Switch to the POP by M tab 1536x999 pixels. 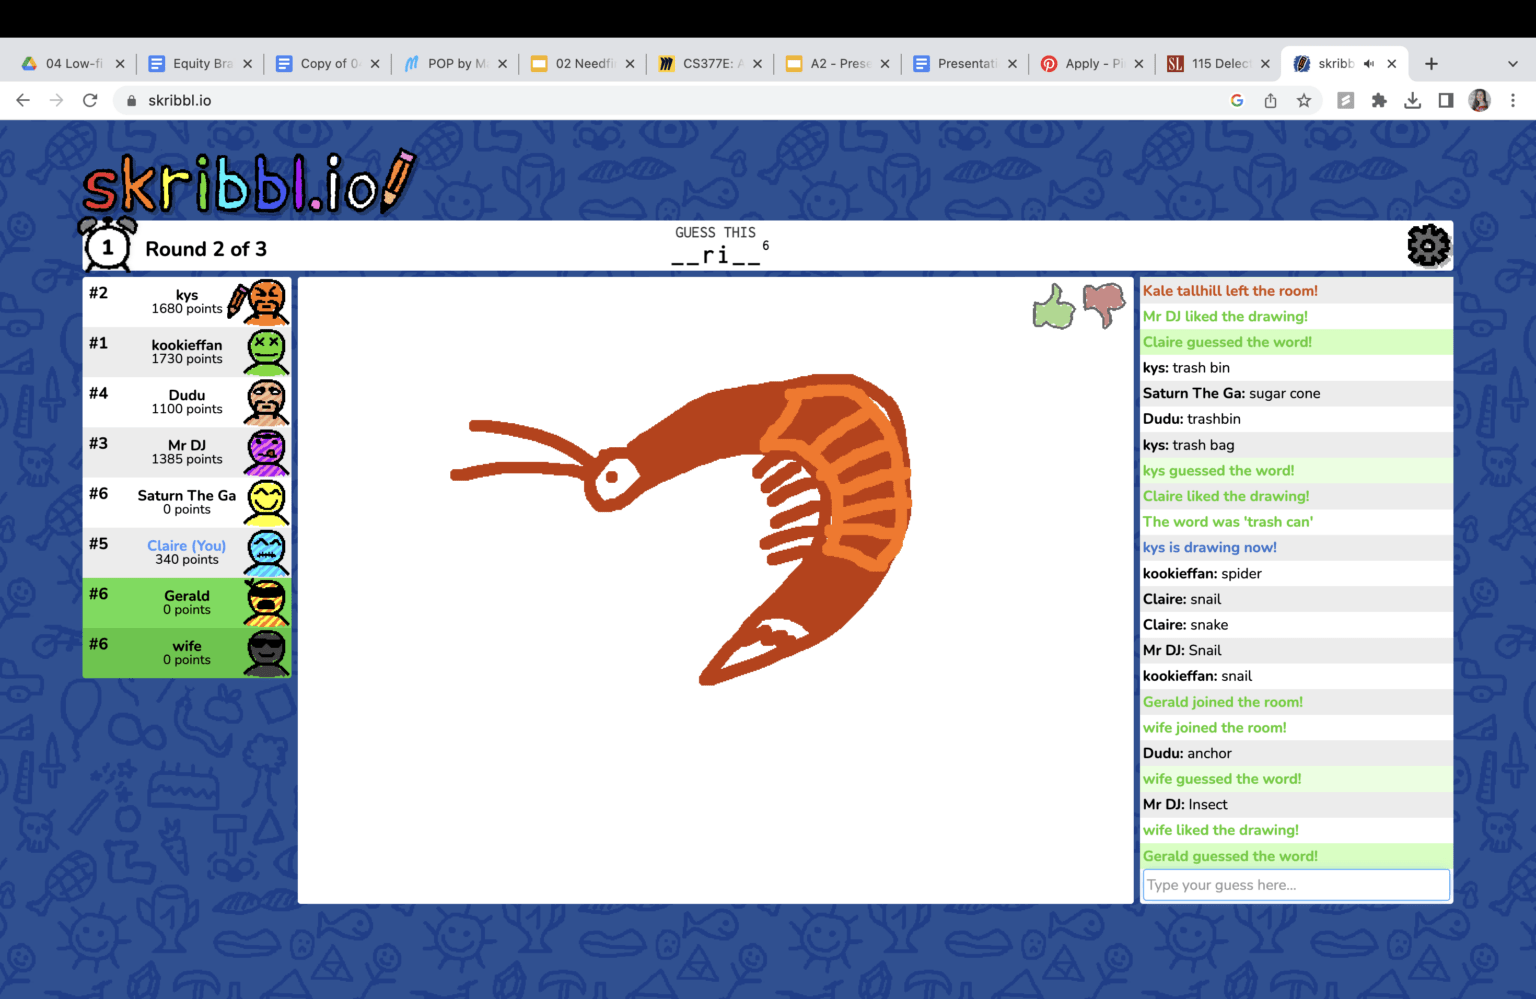tap(455, 63)
